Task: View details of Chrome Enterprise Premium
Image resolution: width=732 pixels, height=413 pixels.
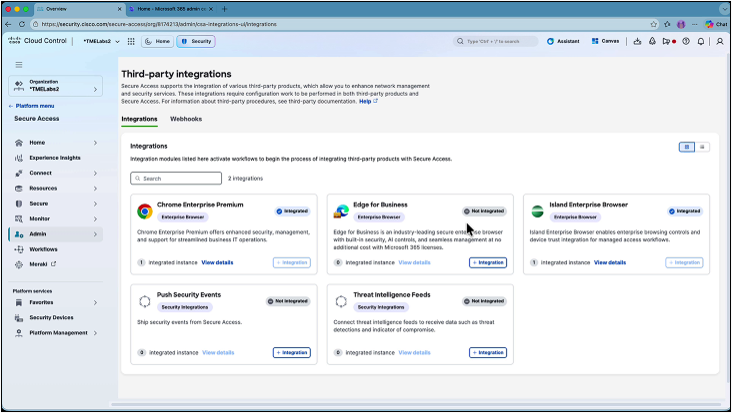Action: pyautogui.click(x=217, y=263)
